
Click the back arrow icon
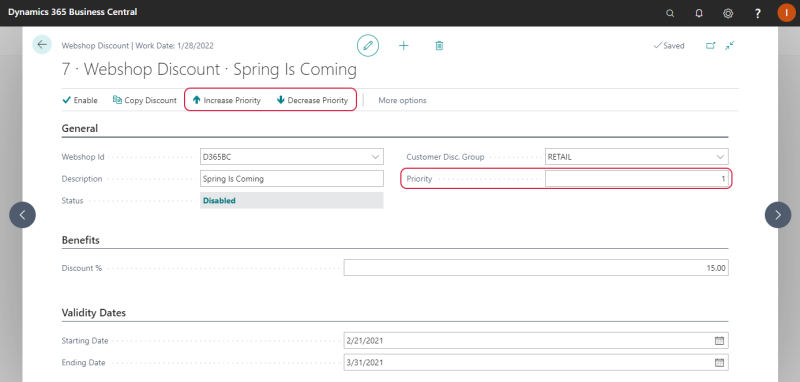click(x=42, y=45)
